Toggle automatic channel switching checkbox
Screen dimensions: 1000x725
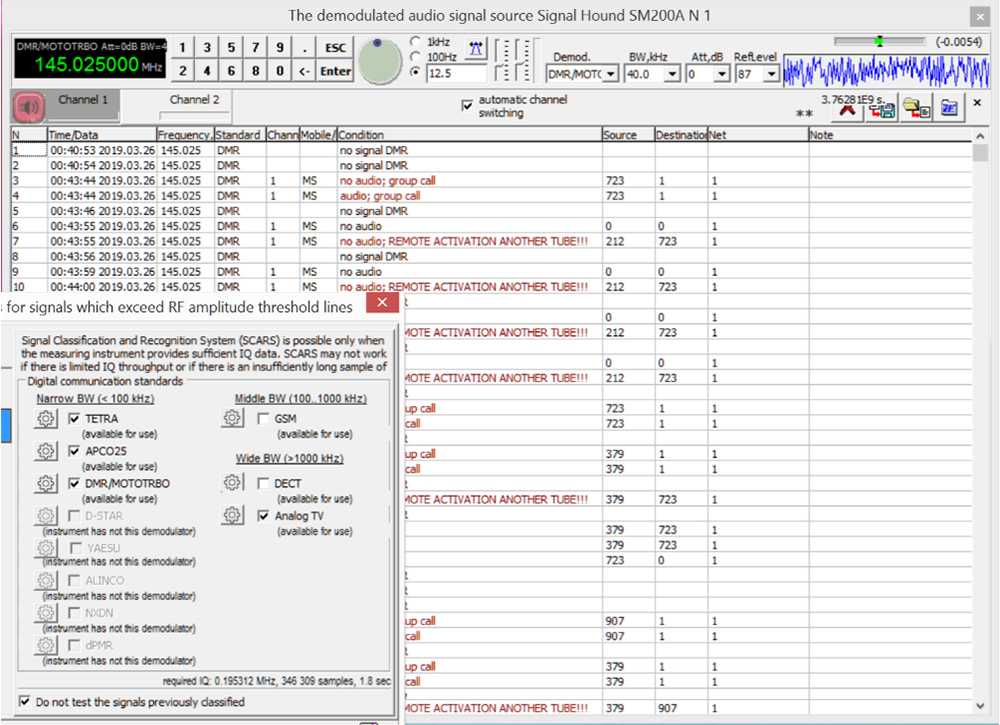click(x=467, y=105)
